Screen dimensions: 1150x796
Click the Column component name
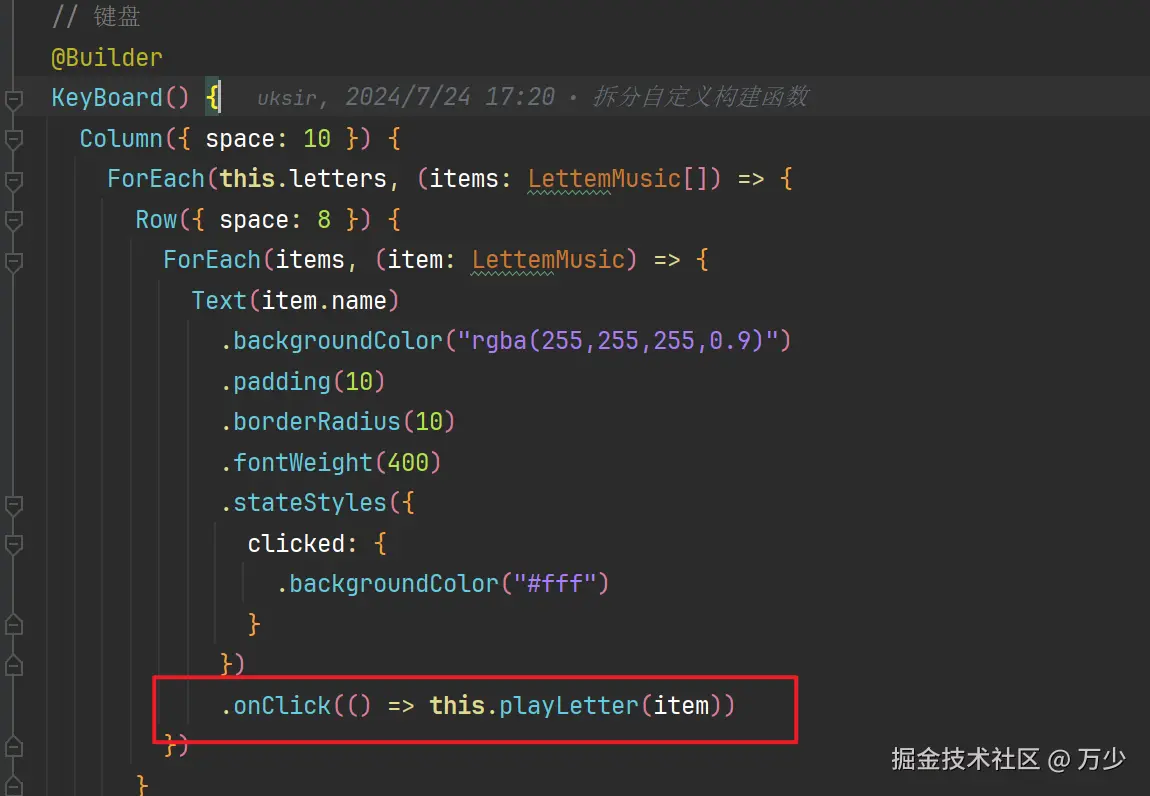pyautogui.click(x=121, y=138)
